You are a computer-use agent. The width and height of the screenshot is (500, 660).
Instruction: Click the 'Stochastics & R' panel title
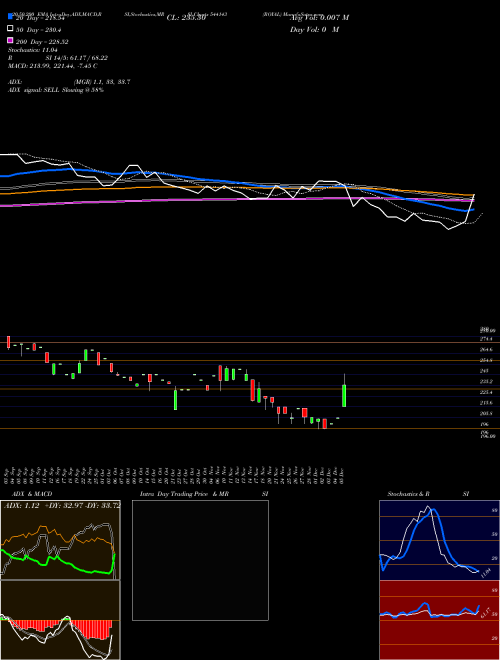408,494
